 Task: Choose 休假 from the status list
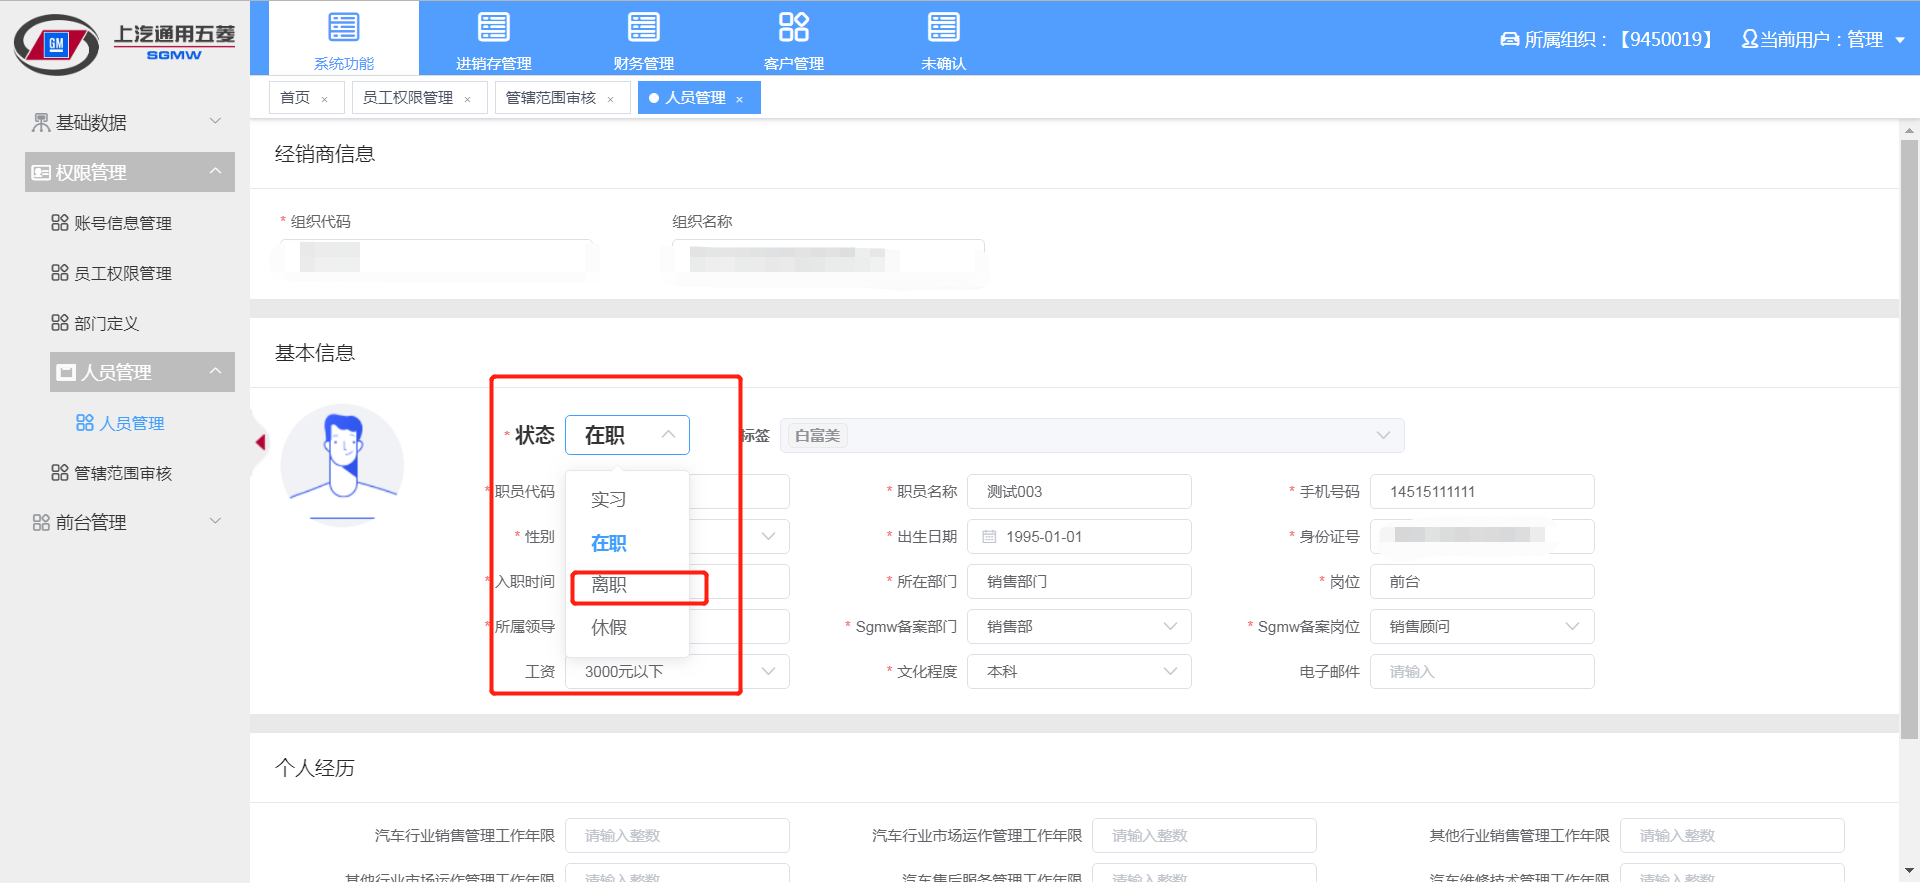[x=627, y=627]
